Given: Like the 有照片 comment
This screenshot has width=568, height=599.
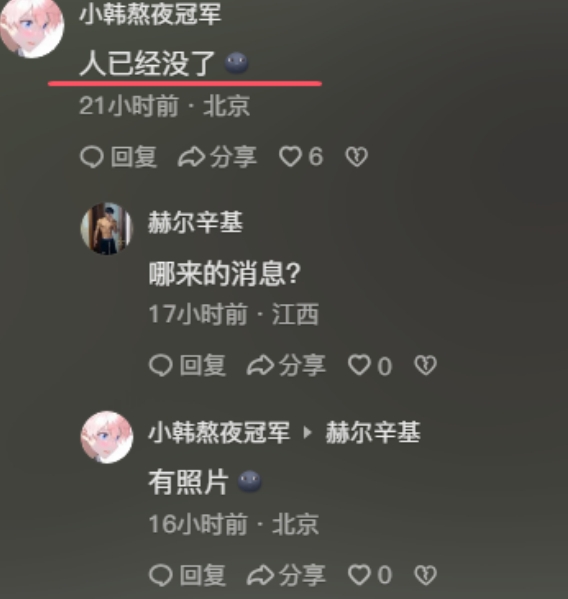Looking at the screenshot, I should 359,575.
